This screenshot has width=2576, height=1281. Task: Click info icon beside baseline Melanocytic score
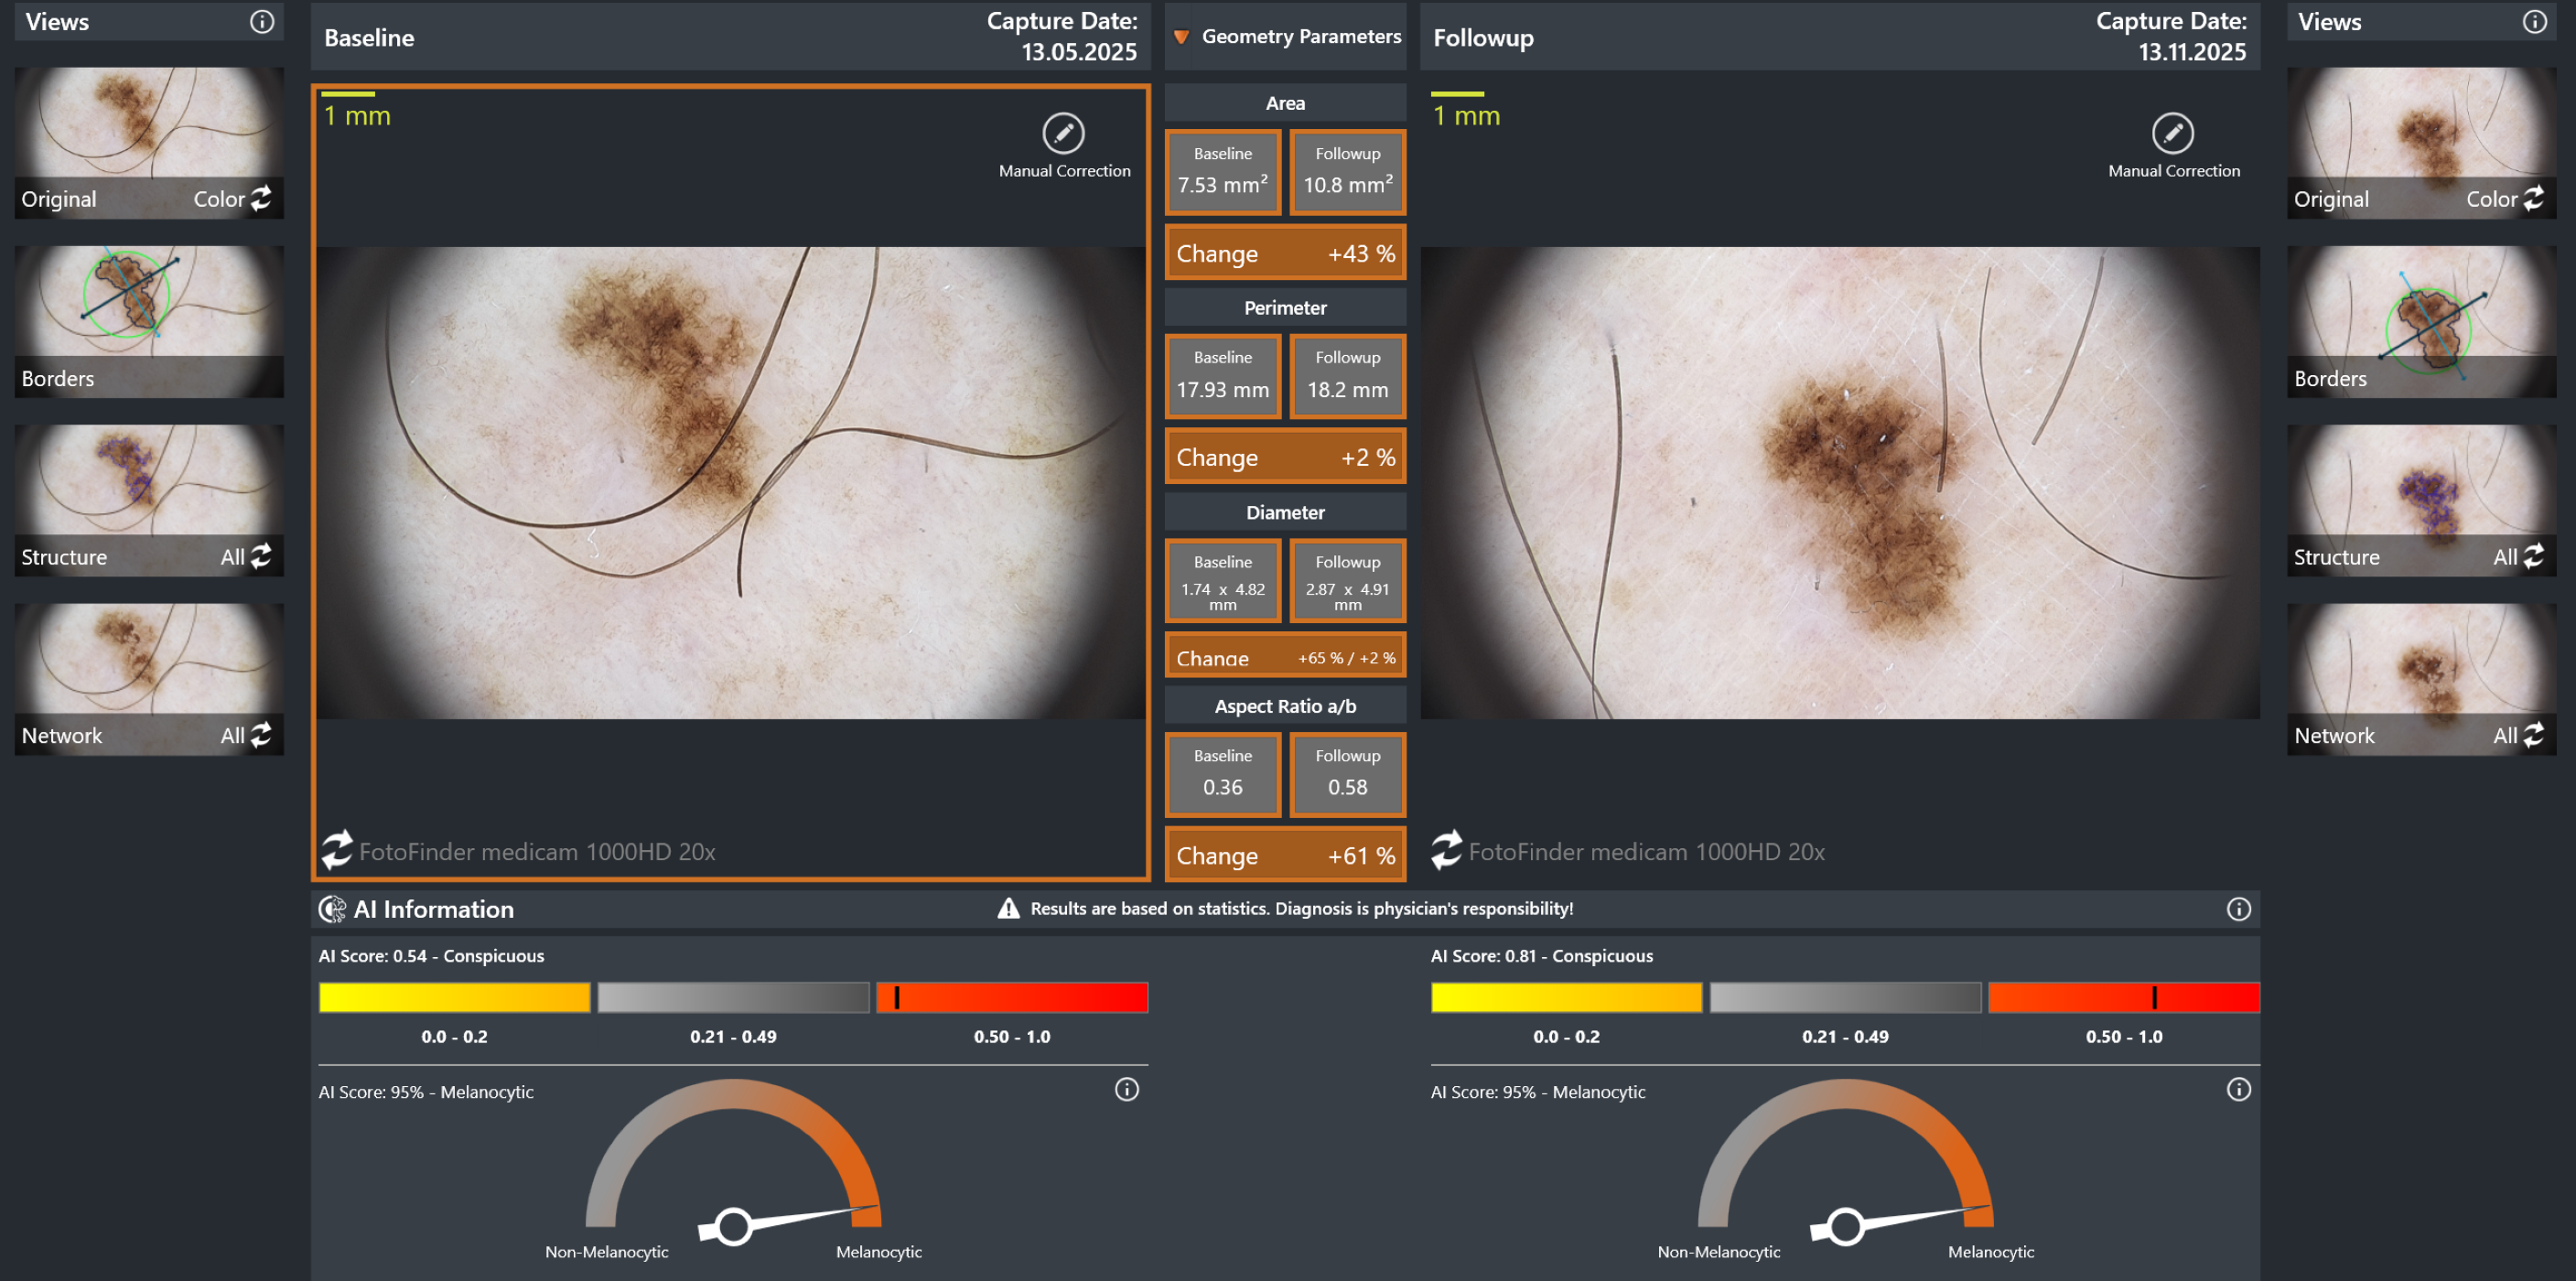point(1126,1090)
